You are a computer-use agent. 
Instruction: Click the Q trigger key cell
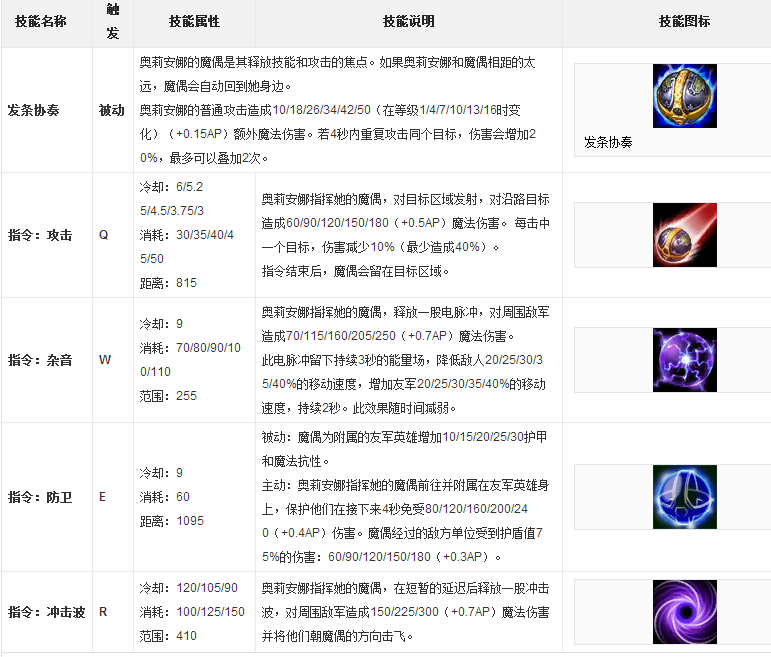tap(103, 235)
